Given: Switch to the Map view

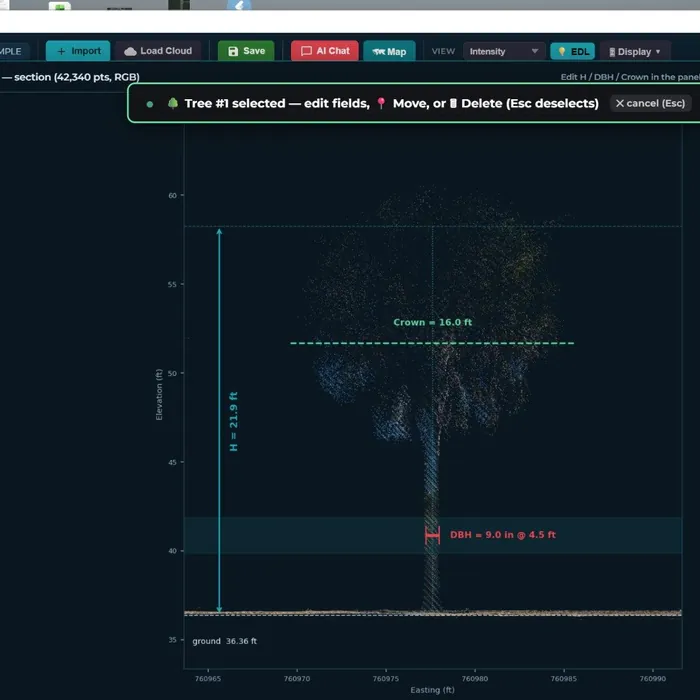Looking at the screenshot, I should 389,51.
